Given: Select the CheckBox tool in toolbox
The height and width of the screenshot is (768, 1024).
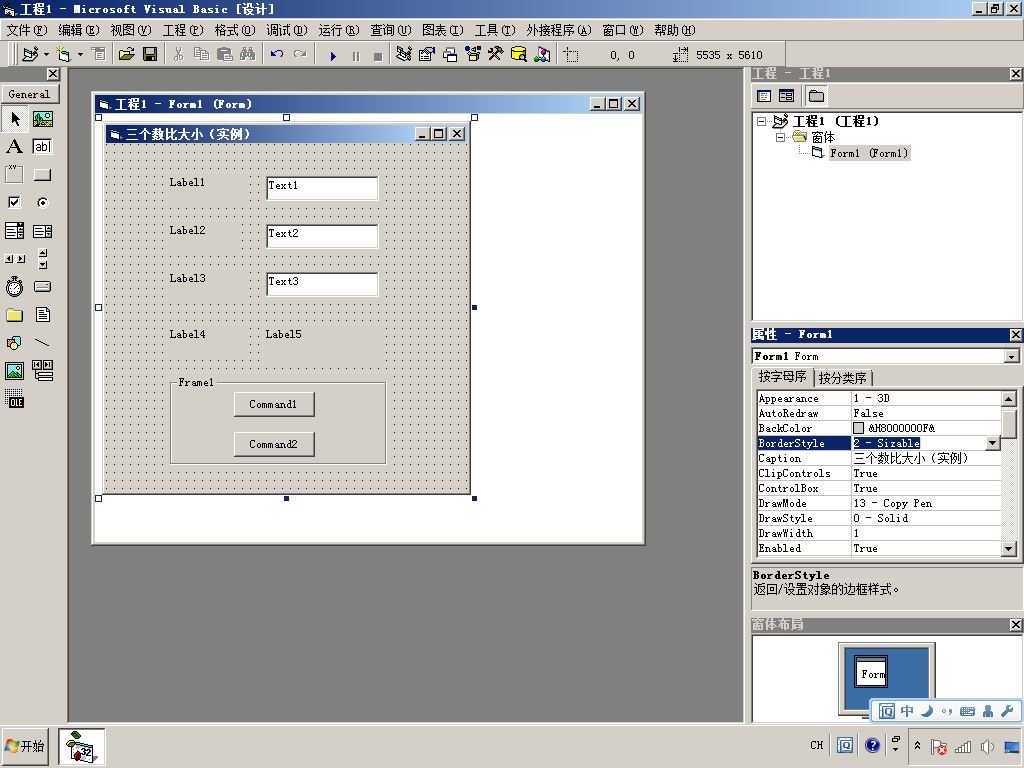Looking at the screenshot, I should pos(14,202).
